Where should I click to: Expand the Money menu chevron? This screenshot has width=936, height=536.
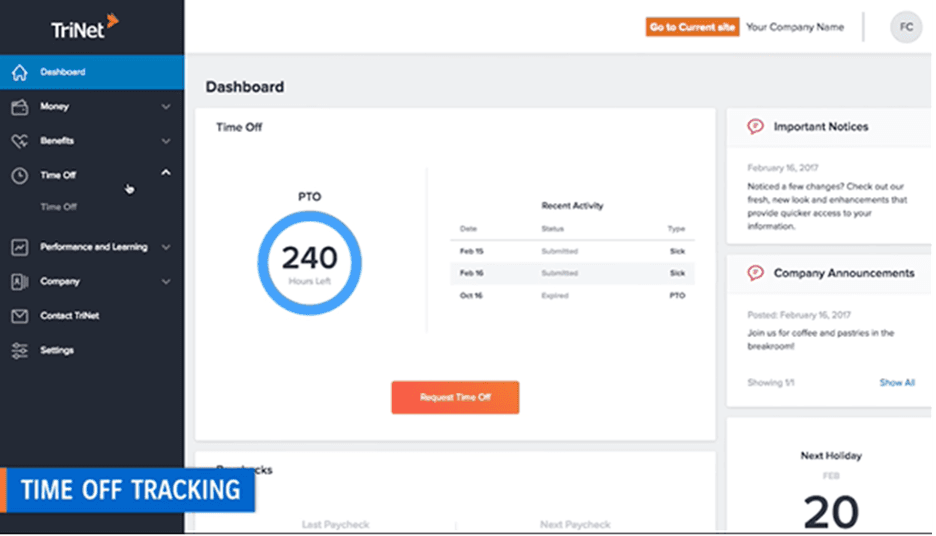point(166,107)
